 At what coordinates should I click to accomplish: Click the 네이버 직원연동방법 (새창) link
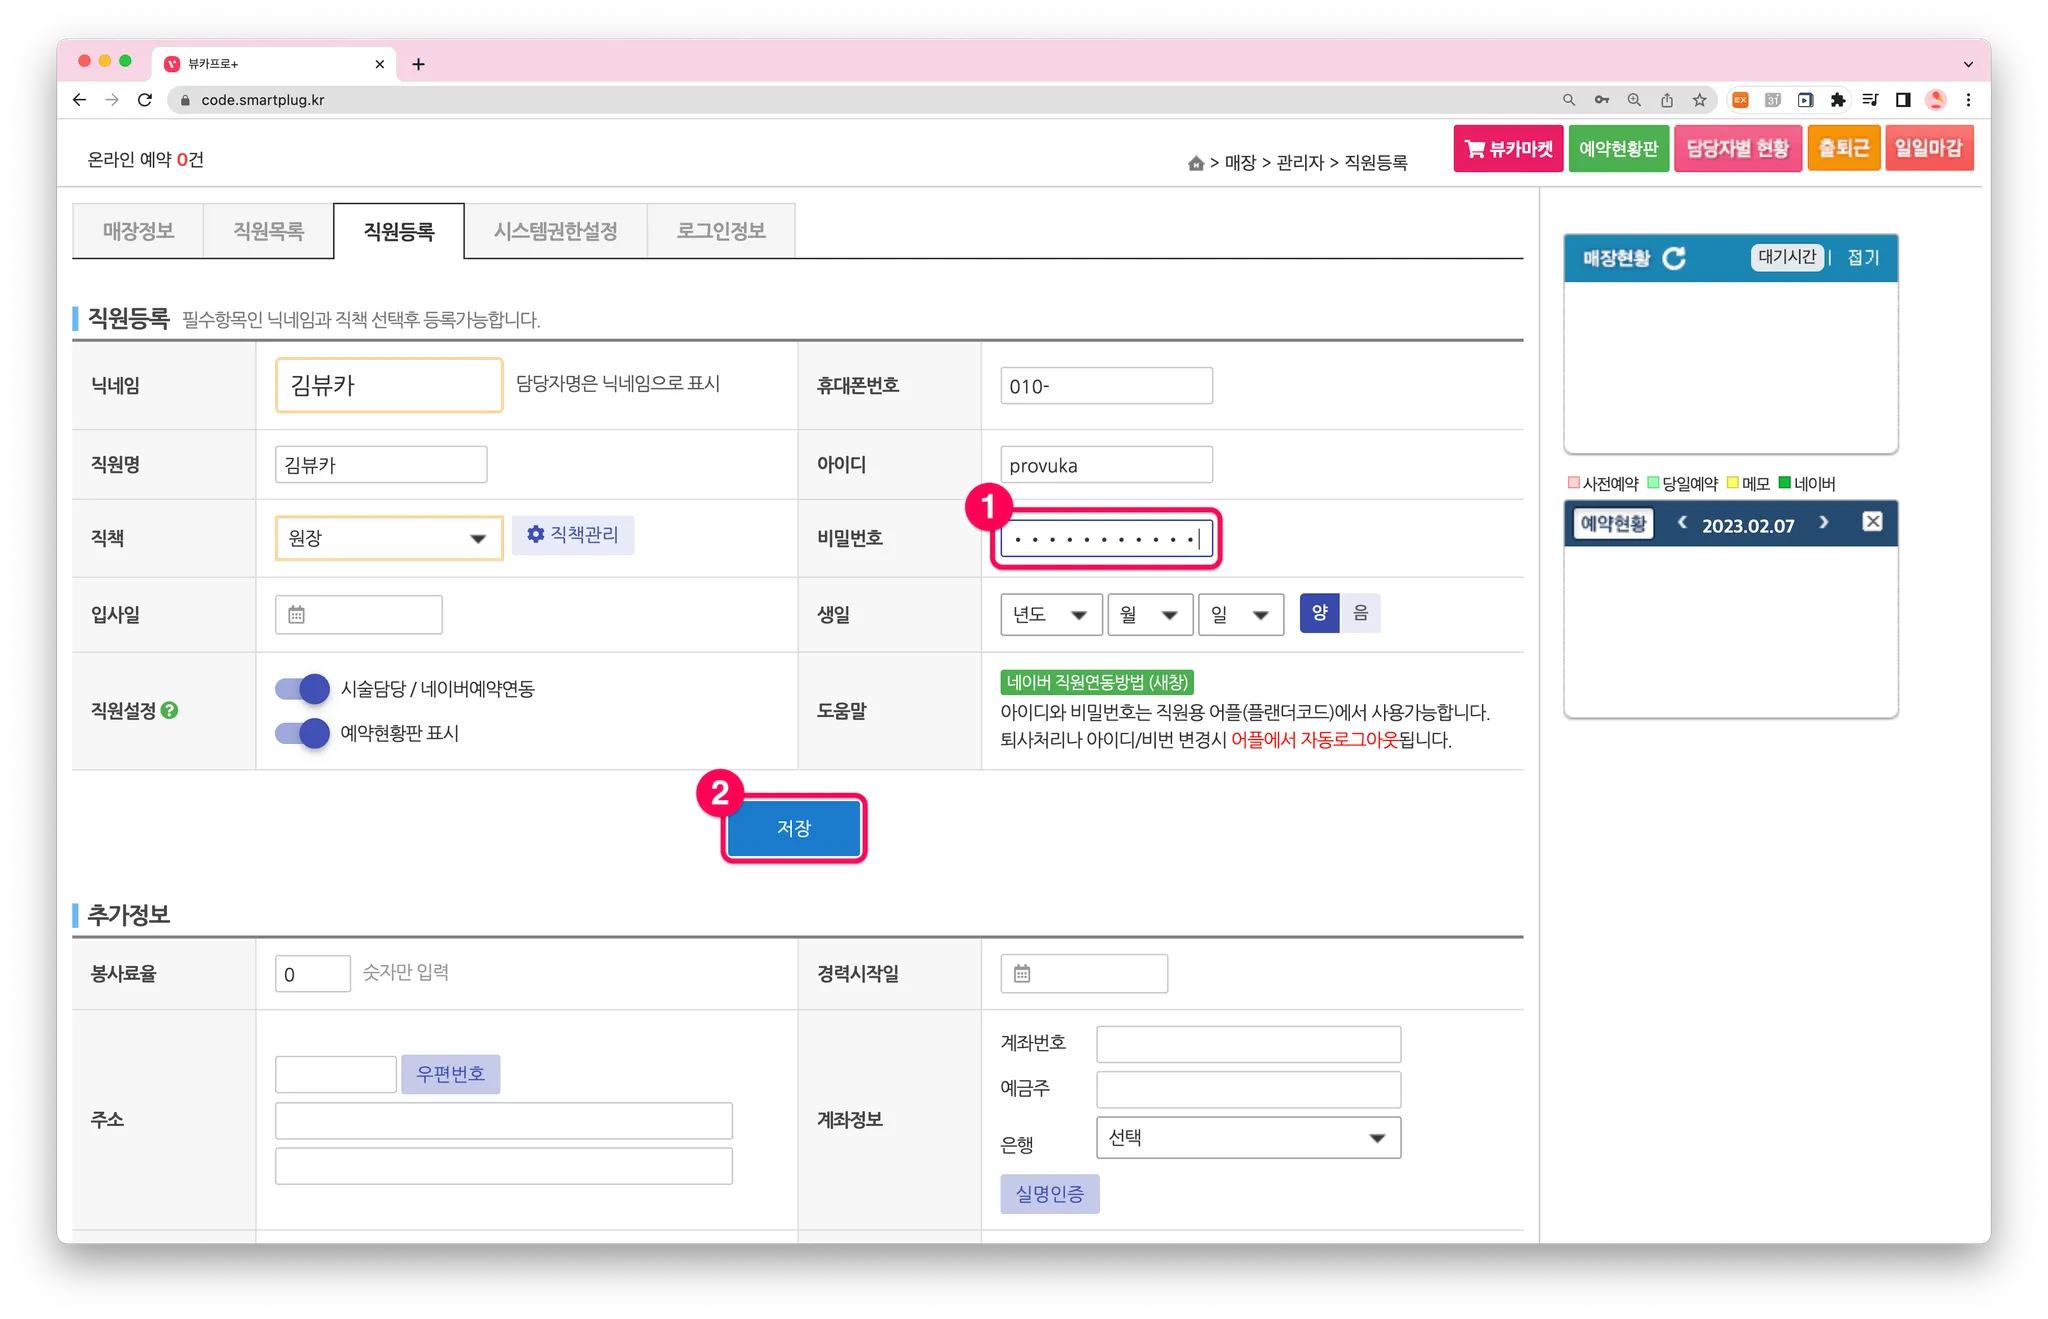point(1096,682)
